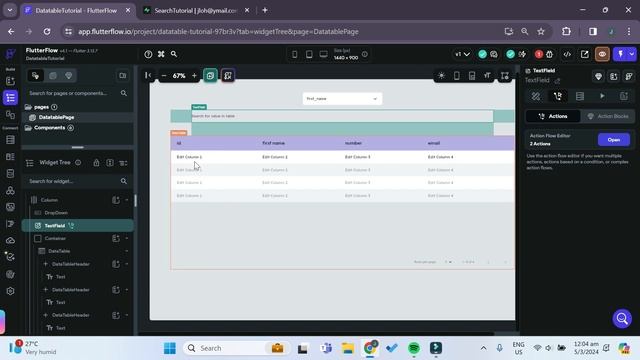This screenshot has width=640, height=360.
Task: Open the Storyboard icon in the left sidebar
Action: pyautogui.click(x=10, y=115)
